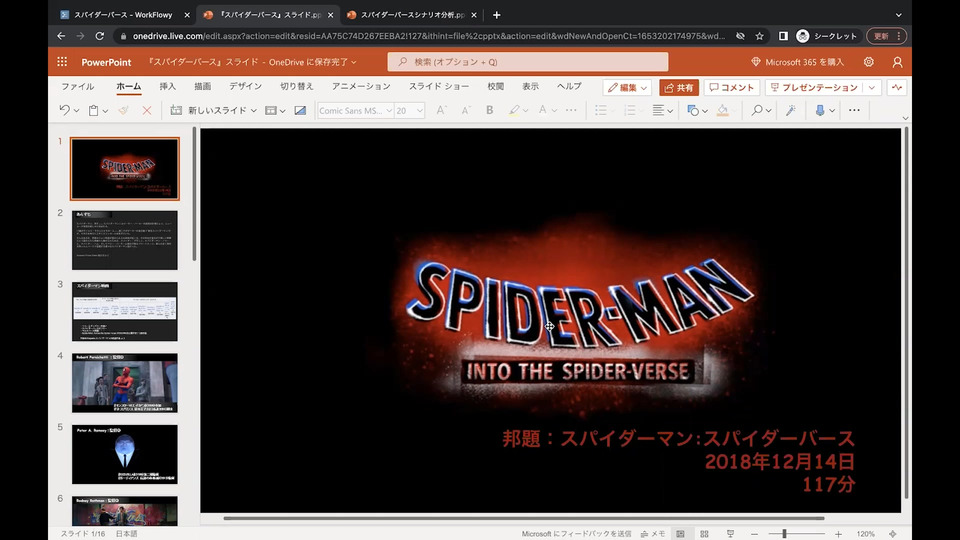Click the Microsoft にフィードバックを送信 link

pyautogui.click(x=576, y=534)
